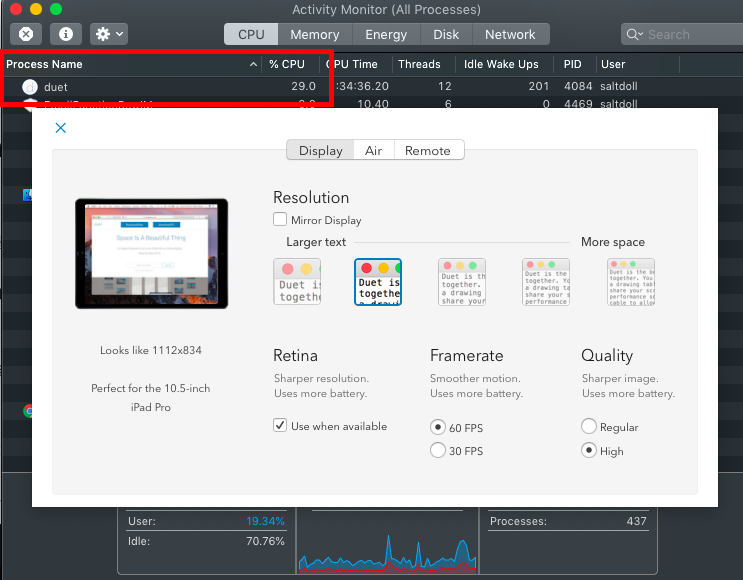Open the gear actions dropdown in toolbar
Screen dimensions: 743x580
click(x=109, y=34)
